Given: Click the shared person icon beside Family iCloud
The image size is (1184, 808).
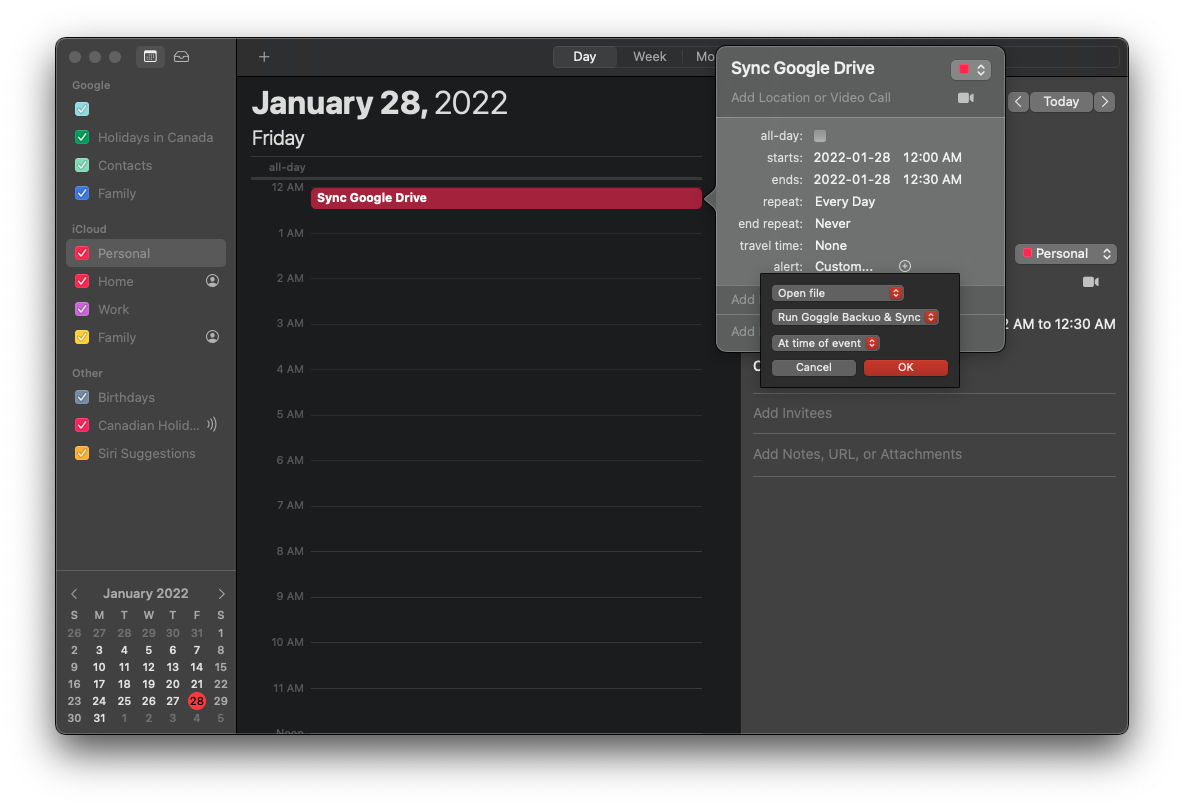Looking at the screenshot, I should click(x=212, y=337).
